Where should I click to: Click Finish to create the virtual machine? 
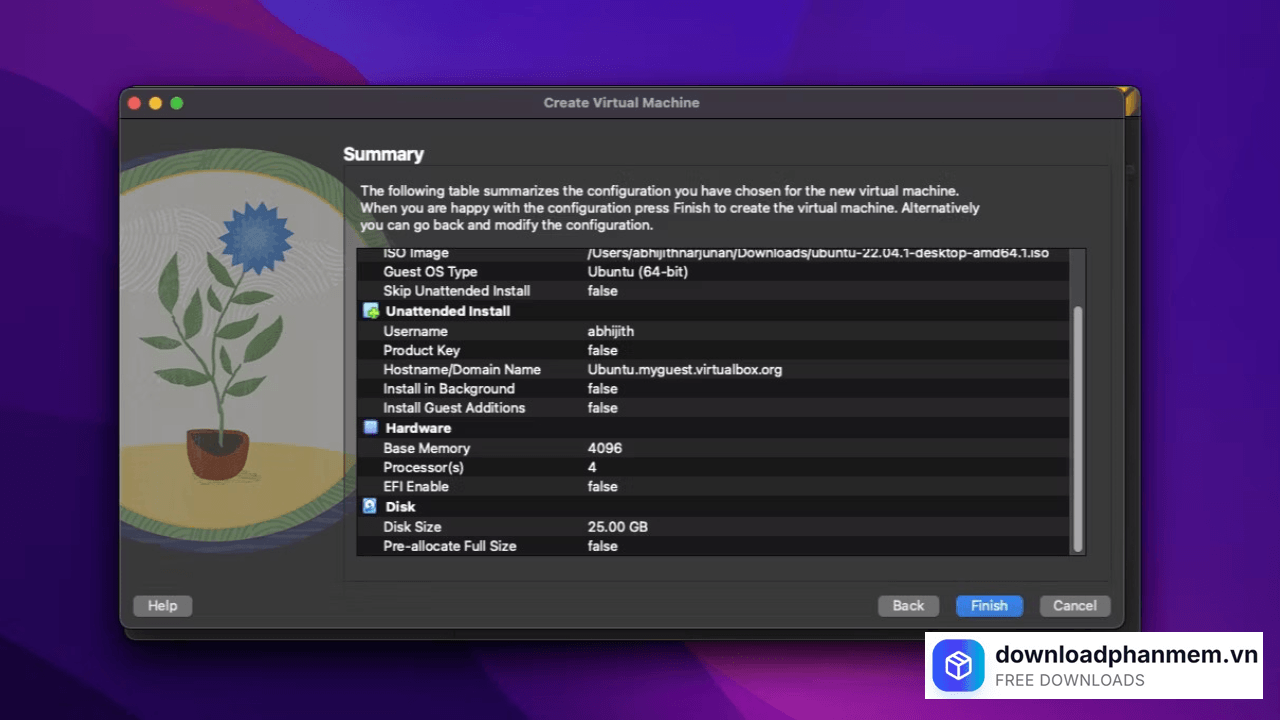pos(988,605)
